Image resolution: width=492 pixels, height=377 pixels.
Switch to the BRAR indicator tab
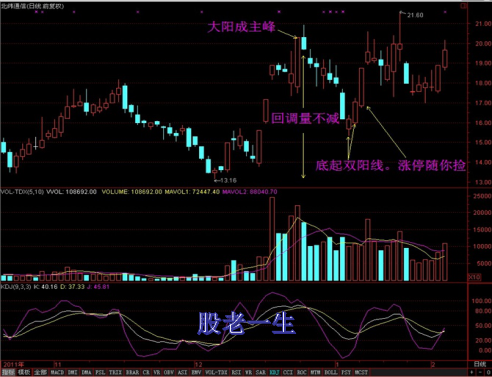coord(132,372)
